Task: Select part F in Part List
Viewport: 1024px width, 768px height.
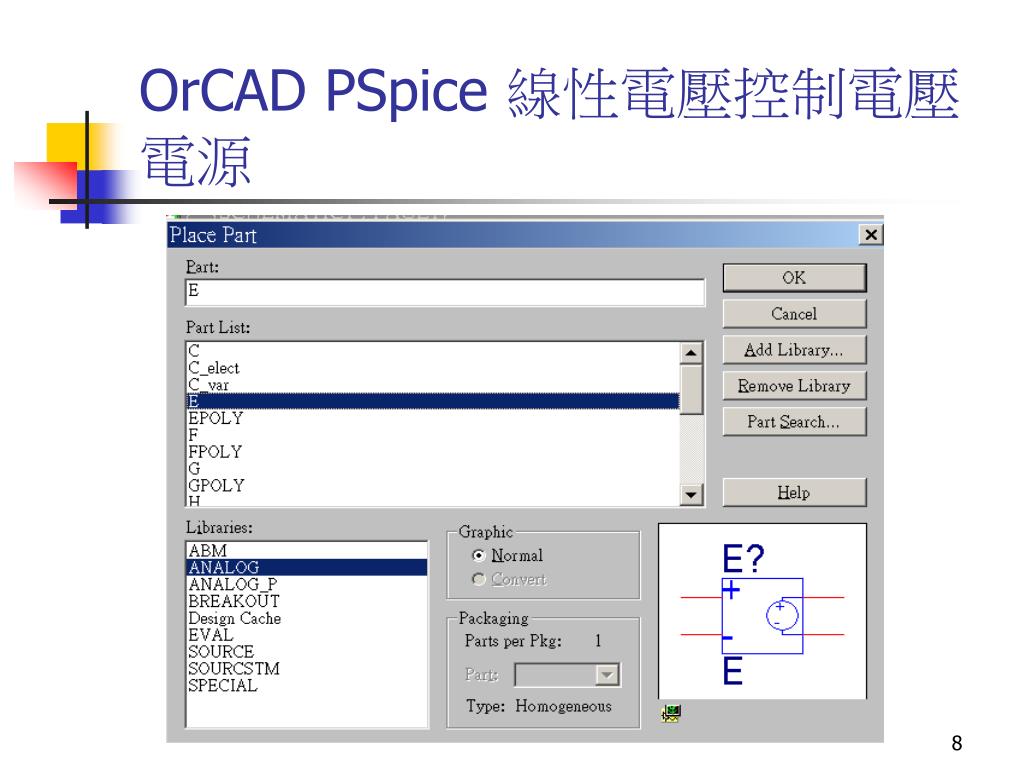Action: point(433,435)
